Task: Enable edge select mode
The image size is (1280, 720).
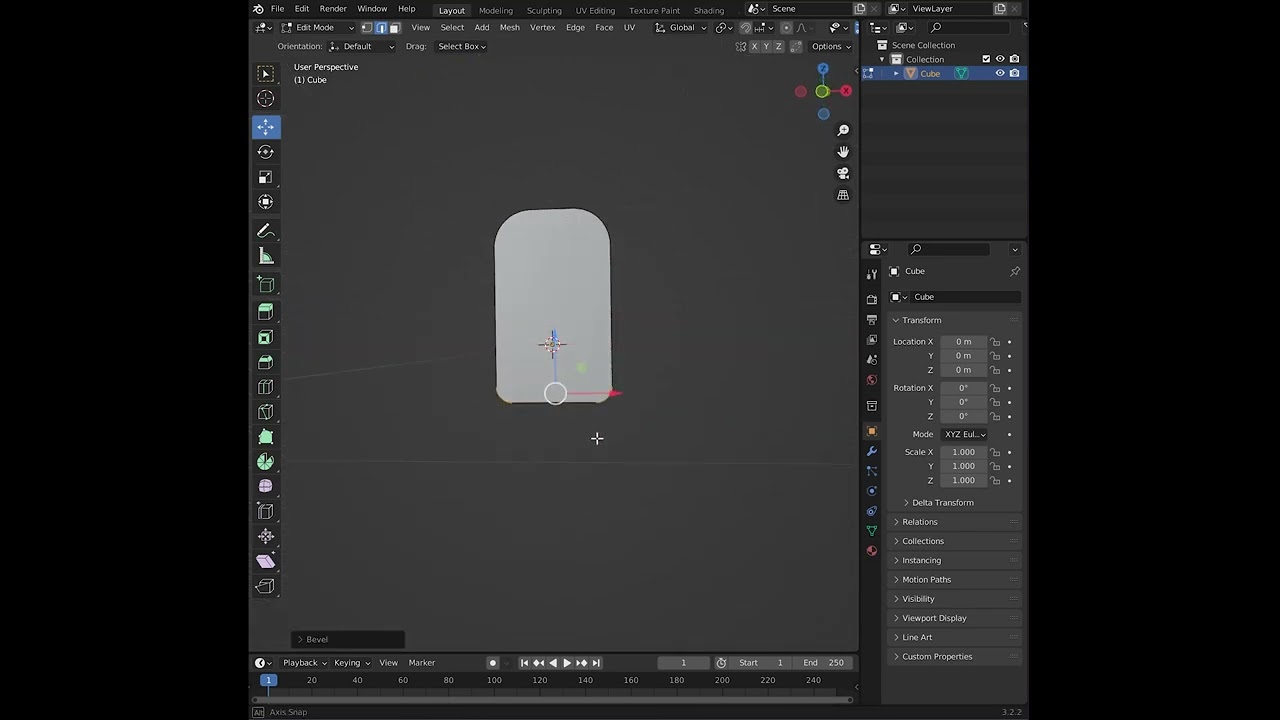Action: (x=381, y=28)
